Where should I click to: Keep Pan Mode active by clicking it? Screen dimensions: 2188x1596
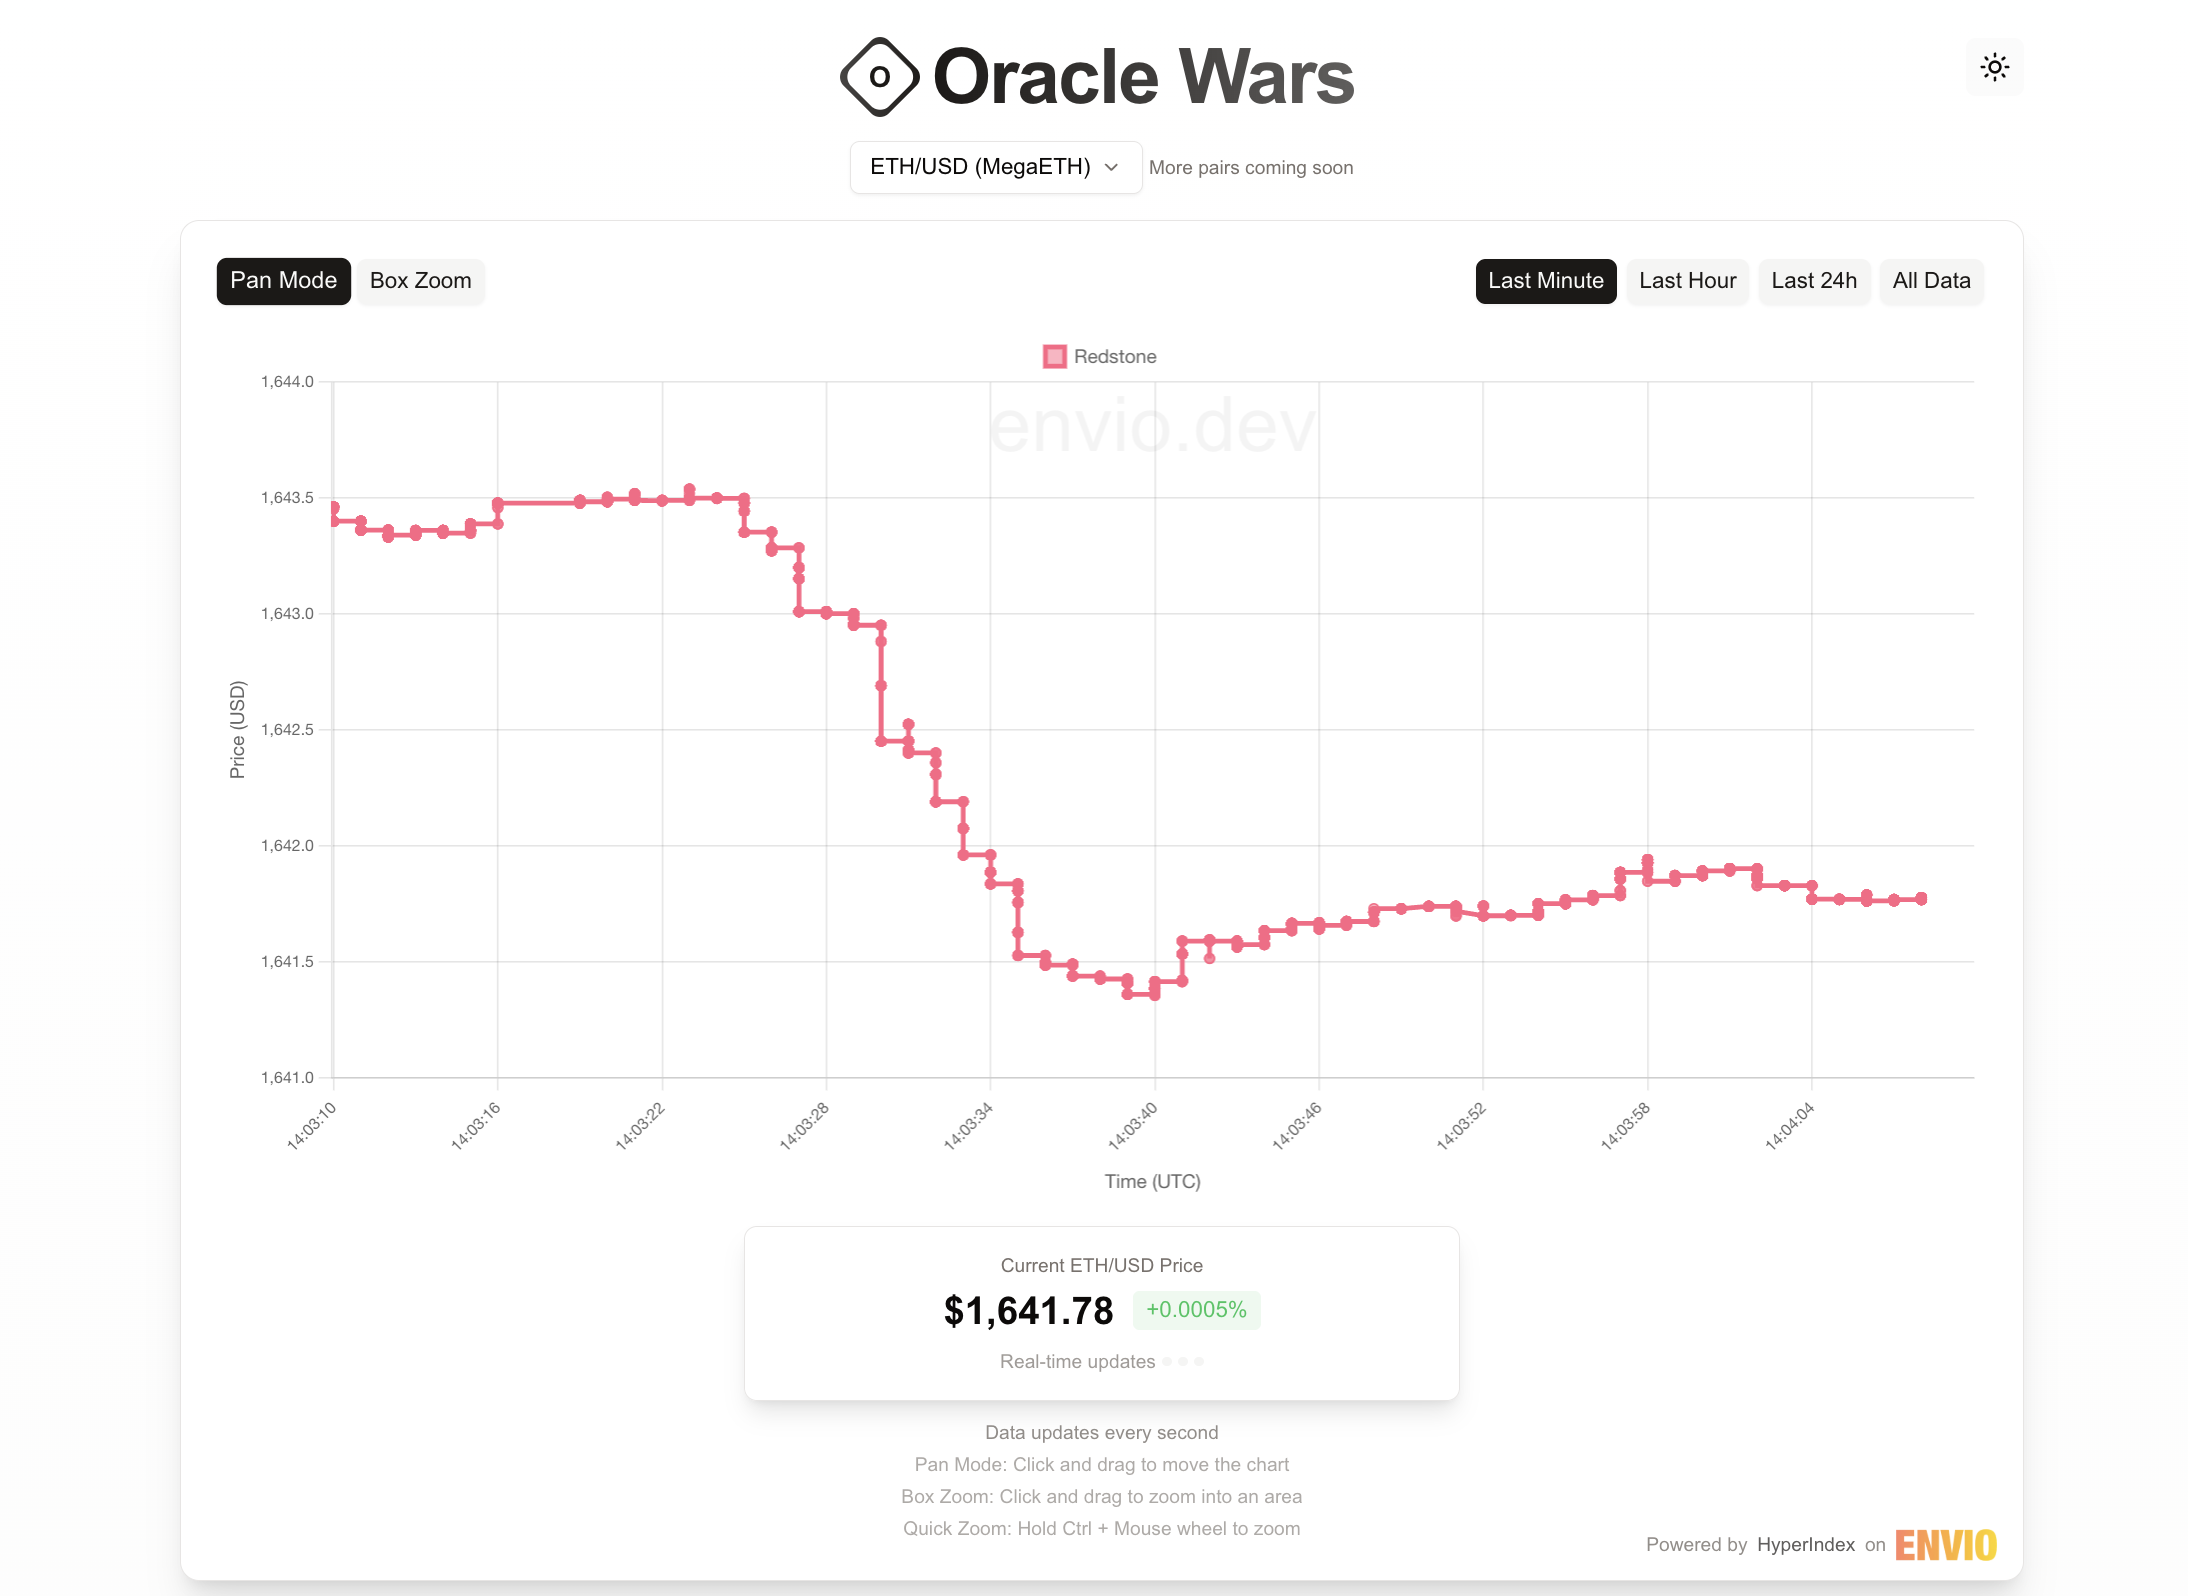click(283, 281)
